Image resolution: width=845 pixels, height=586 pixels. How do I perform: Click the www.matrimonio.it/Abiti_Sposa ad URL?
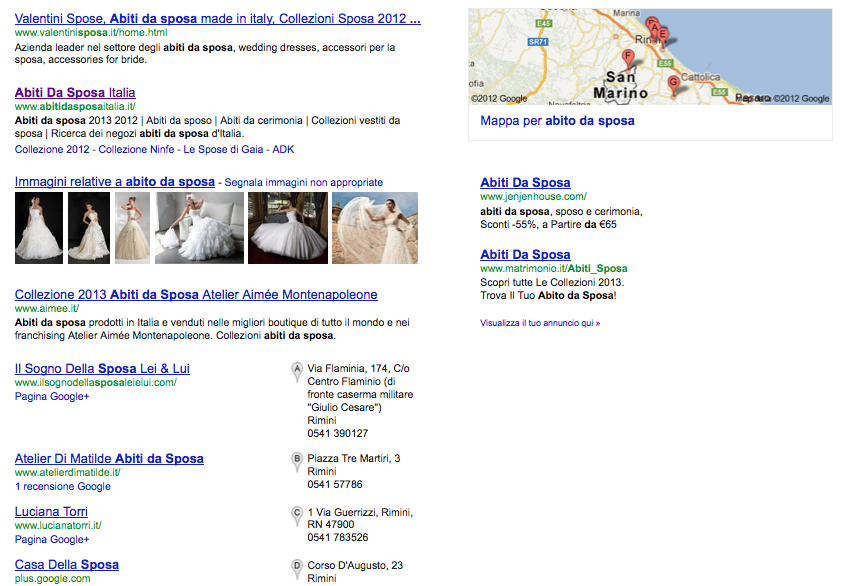click(553, 268)
